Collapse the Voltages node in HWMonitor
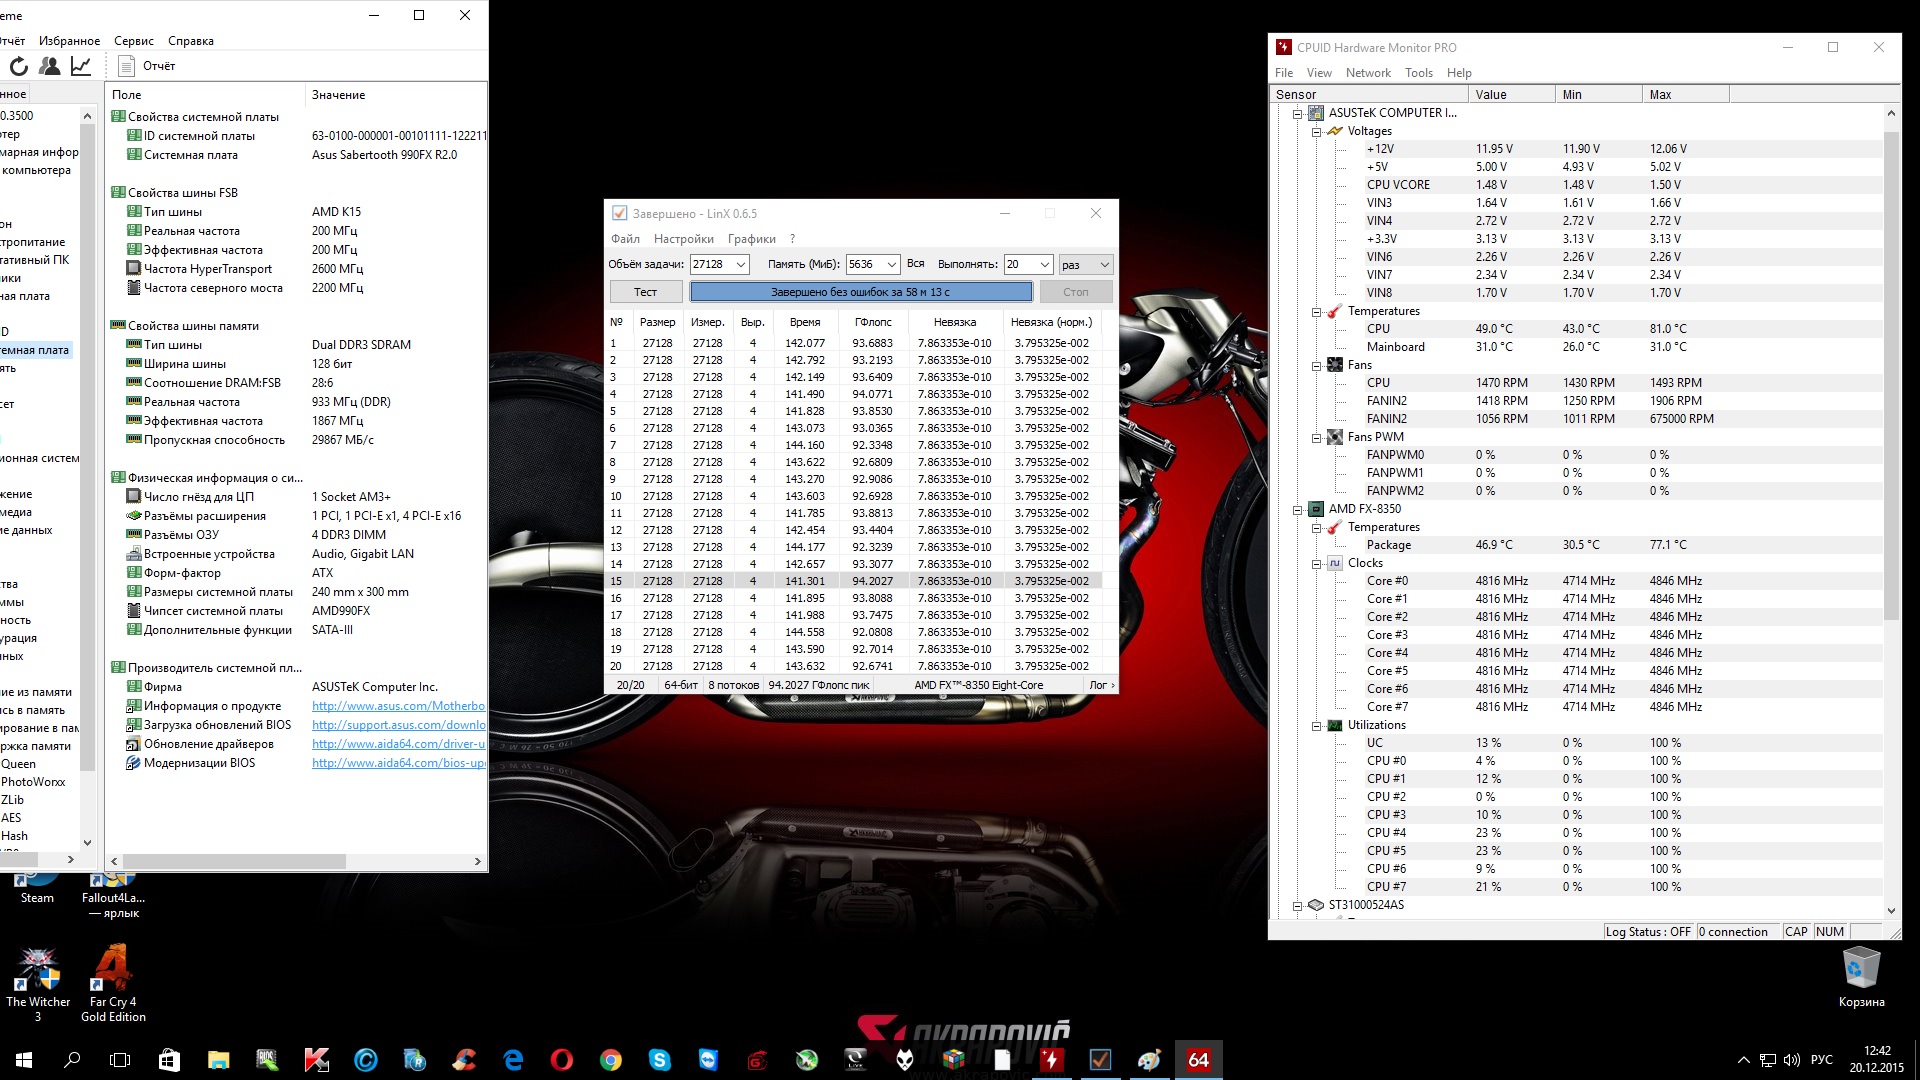This screenshot has height=1080, width=1920. point(1317,132)
